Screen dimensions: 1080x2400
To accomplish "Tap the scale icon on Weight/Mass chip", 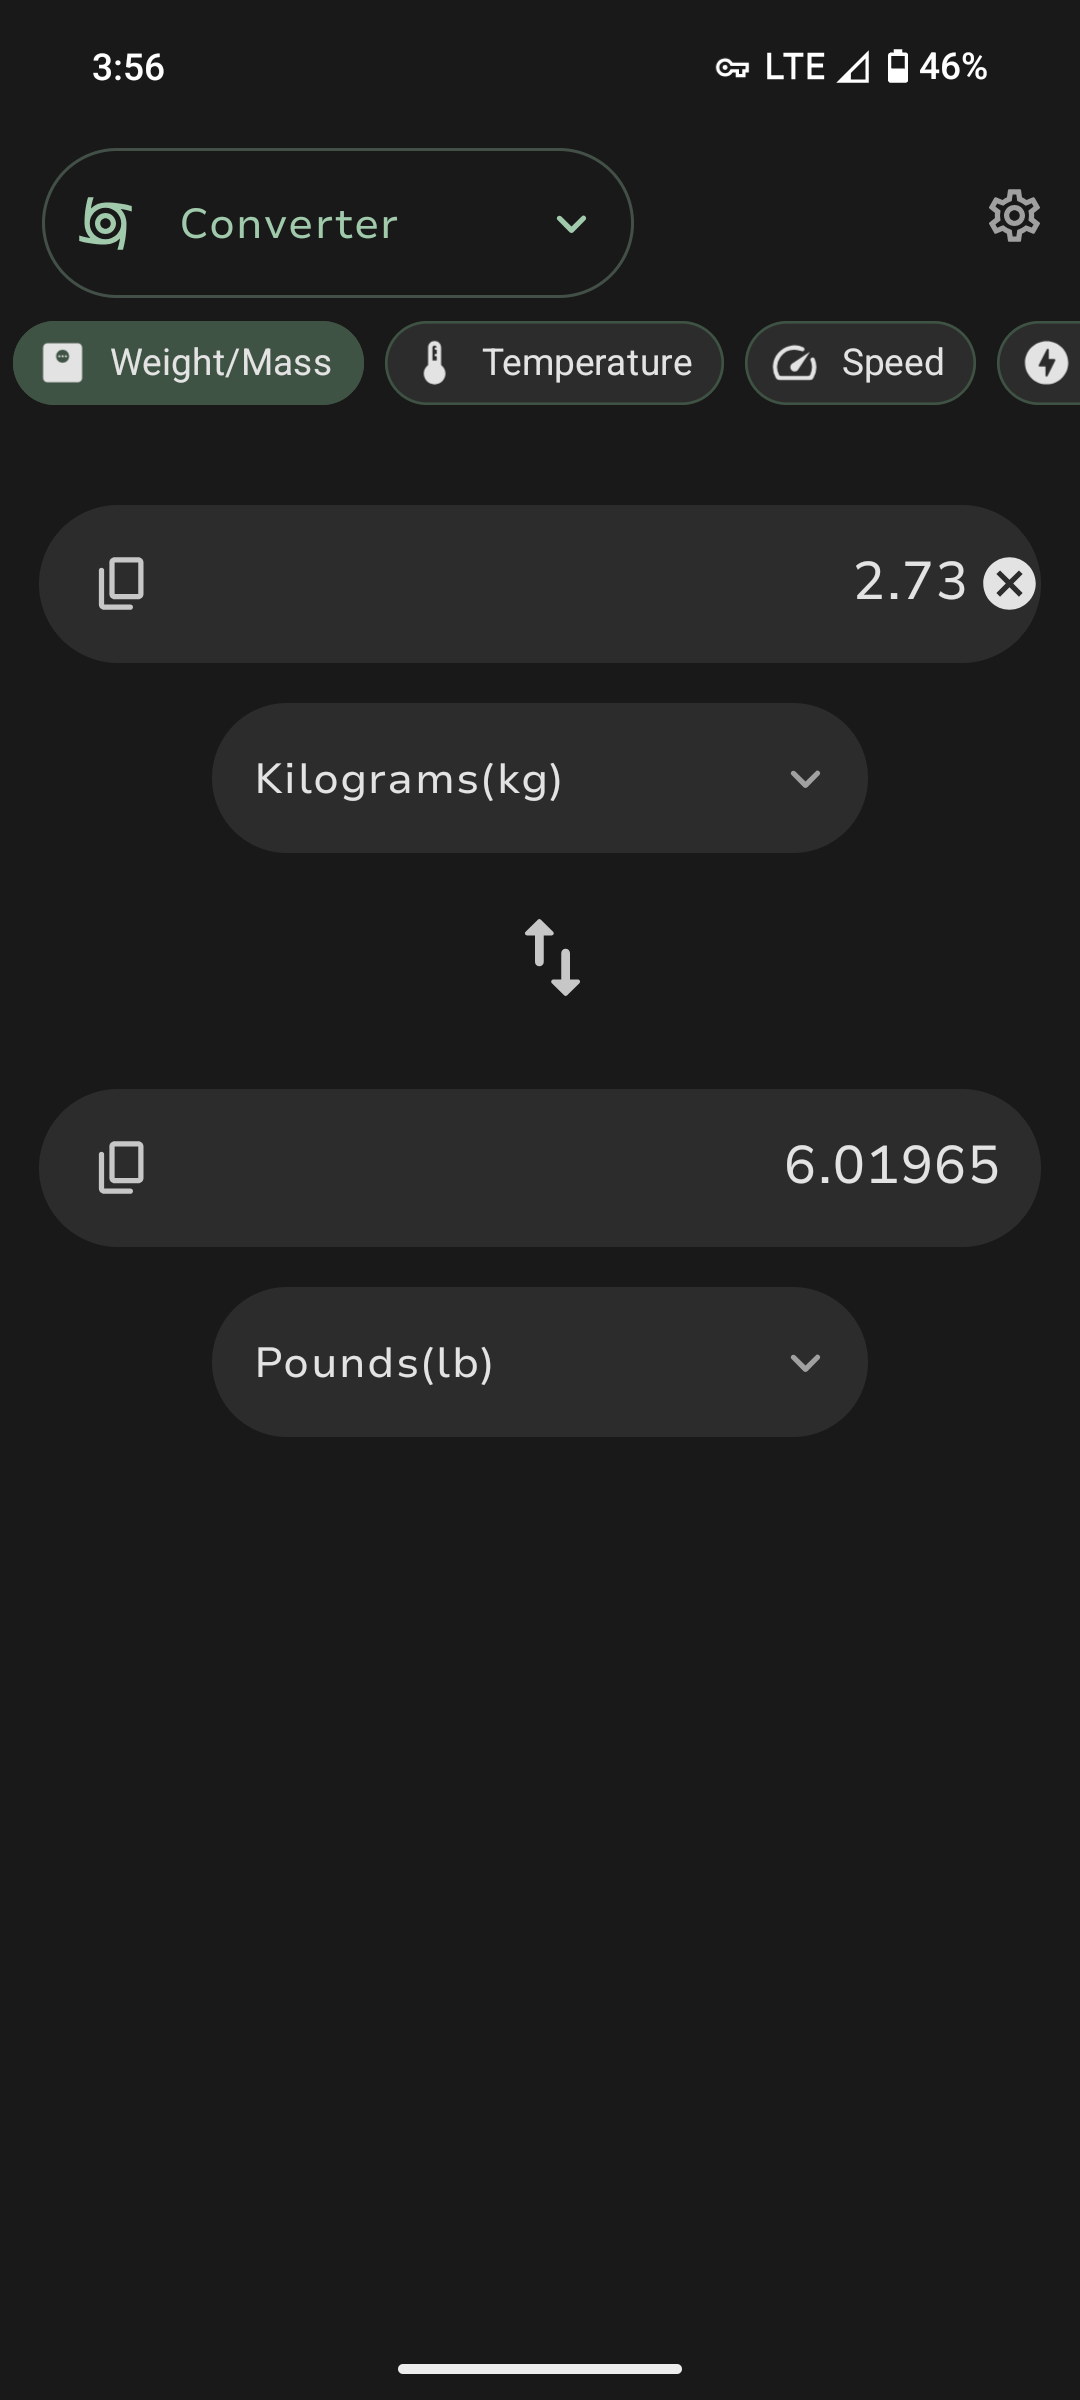I will 62,363.
